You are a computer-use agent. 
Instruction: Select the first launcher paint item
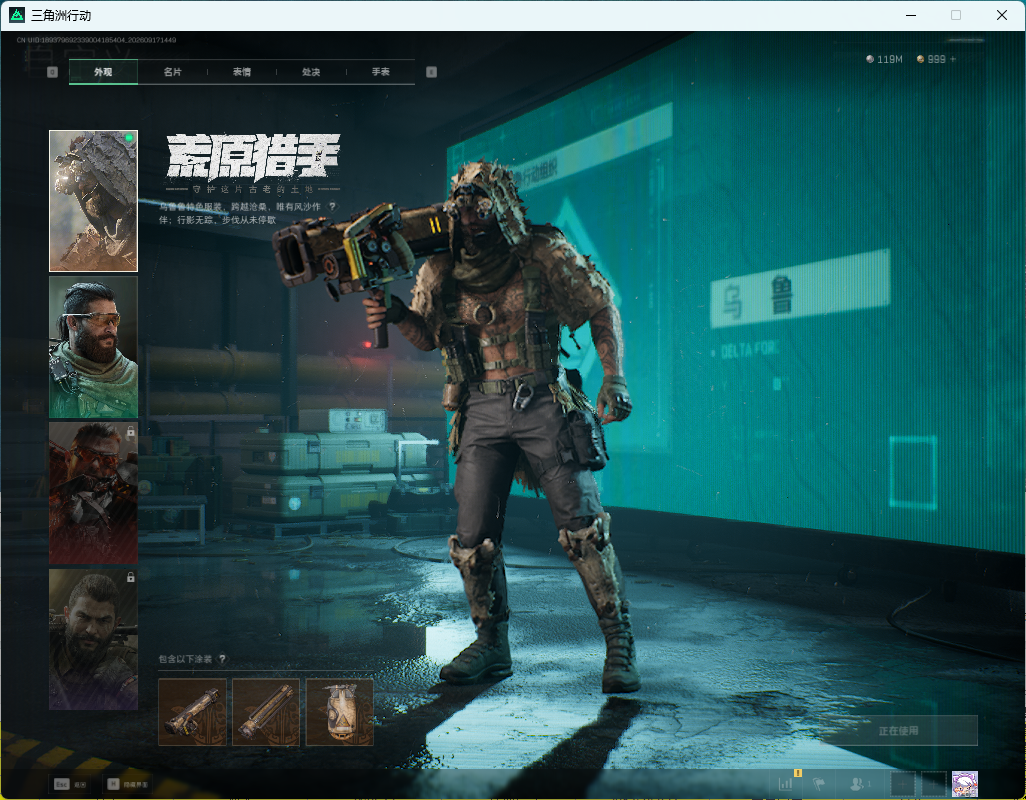tap(192, 712)
